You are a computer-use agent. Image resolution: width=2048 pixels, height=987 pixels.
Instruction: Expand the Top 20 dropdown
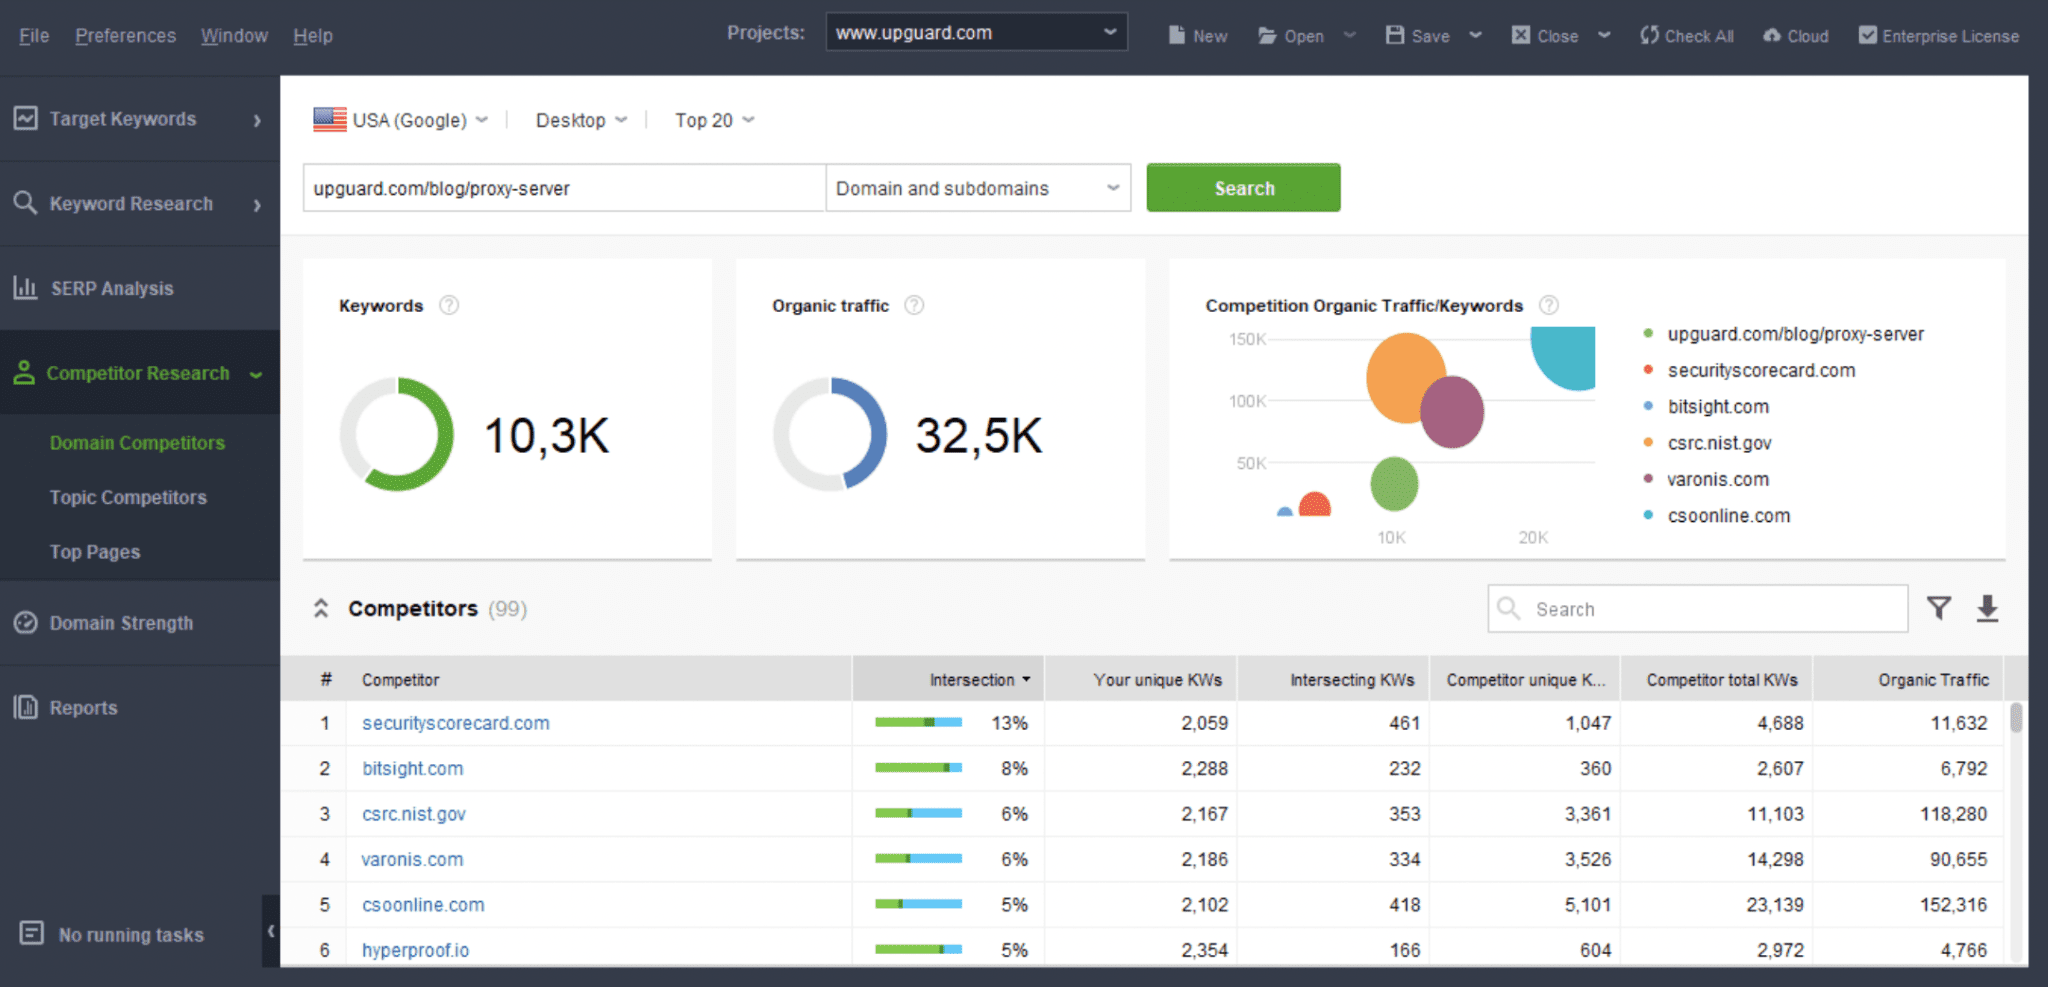713,119
